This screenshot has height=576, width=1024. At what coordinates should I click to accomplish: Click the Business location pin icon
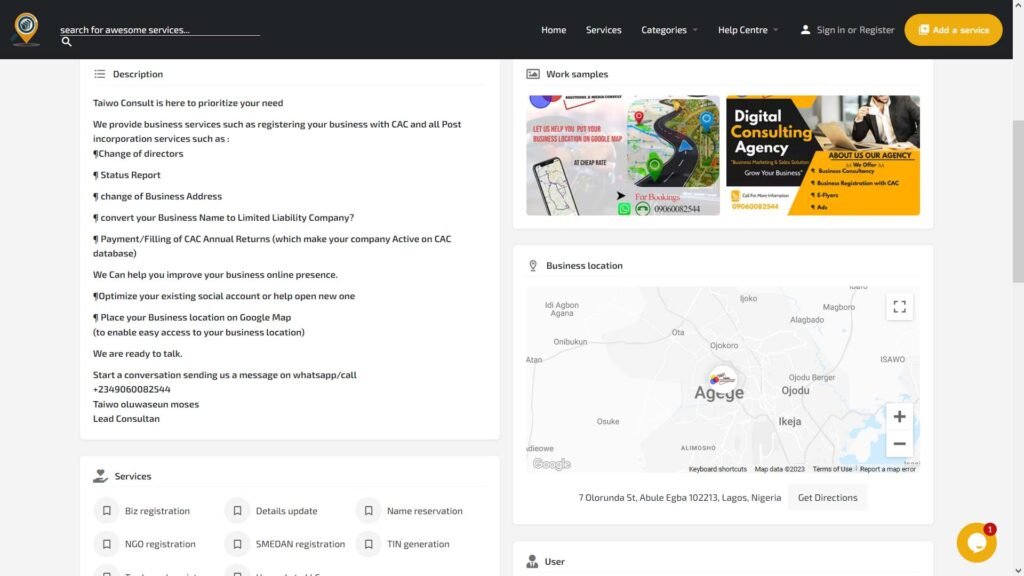[531, 265]
